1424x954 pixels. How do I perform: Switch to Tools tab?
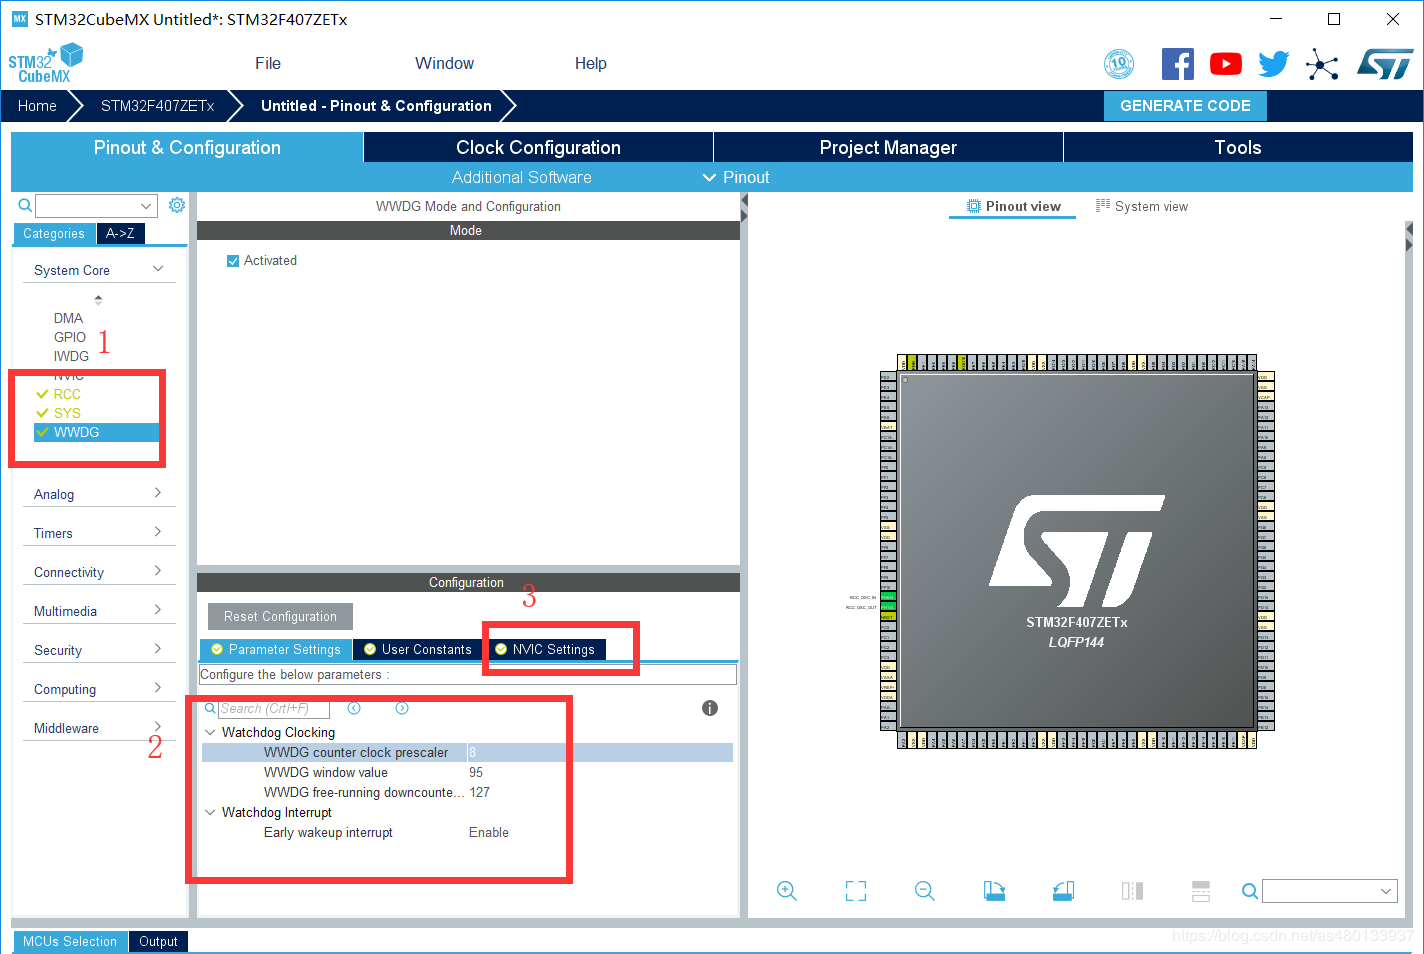(x=1238, y=147)
